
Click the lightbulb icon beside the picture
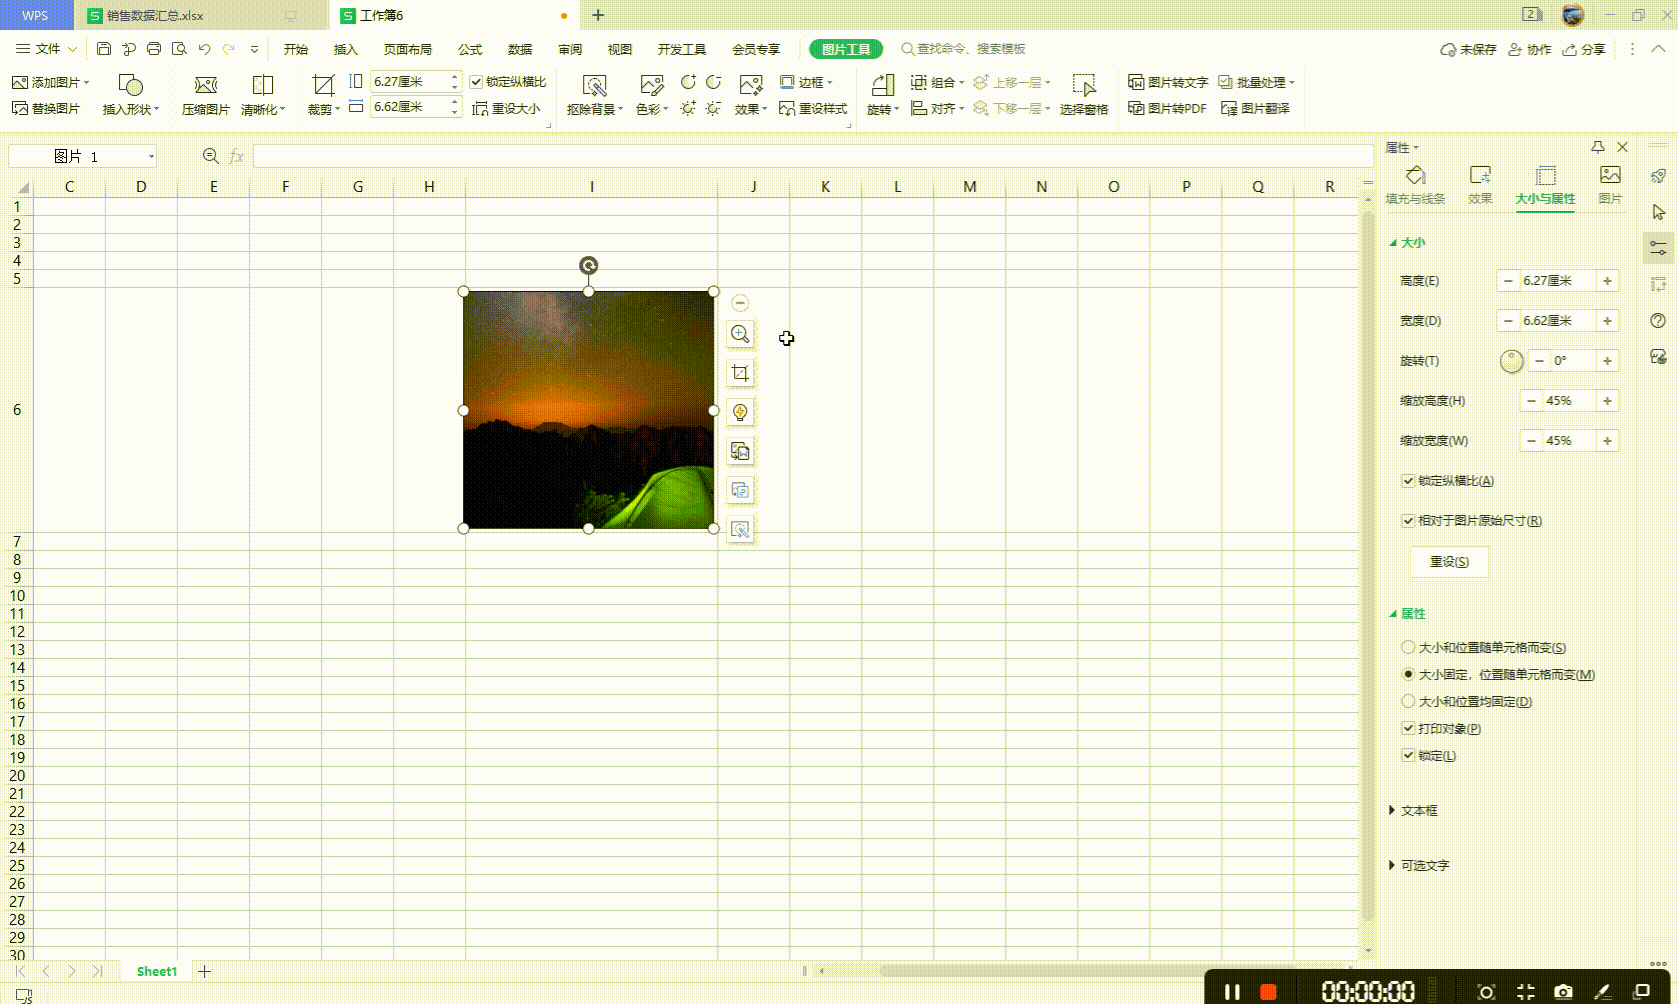pos(740,412)
